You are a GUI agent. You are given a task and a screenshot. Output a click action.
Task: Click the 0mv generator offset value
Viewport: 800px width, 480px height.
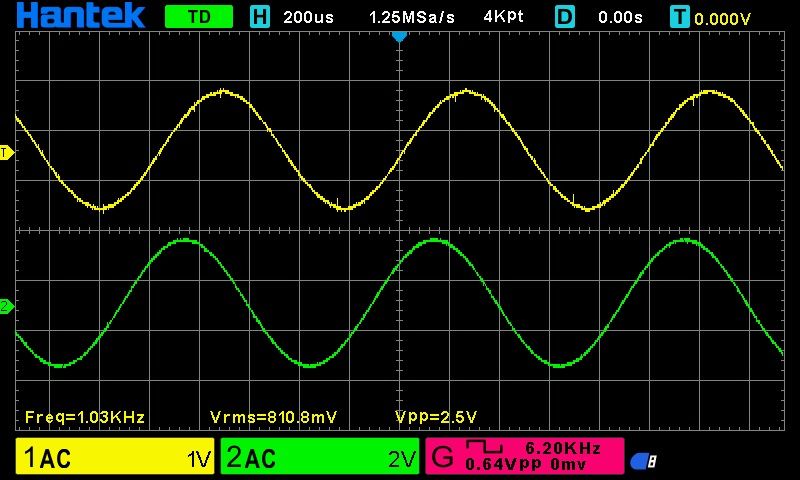[x=568, y=465]
